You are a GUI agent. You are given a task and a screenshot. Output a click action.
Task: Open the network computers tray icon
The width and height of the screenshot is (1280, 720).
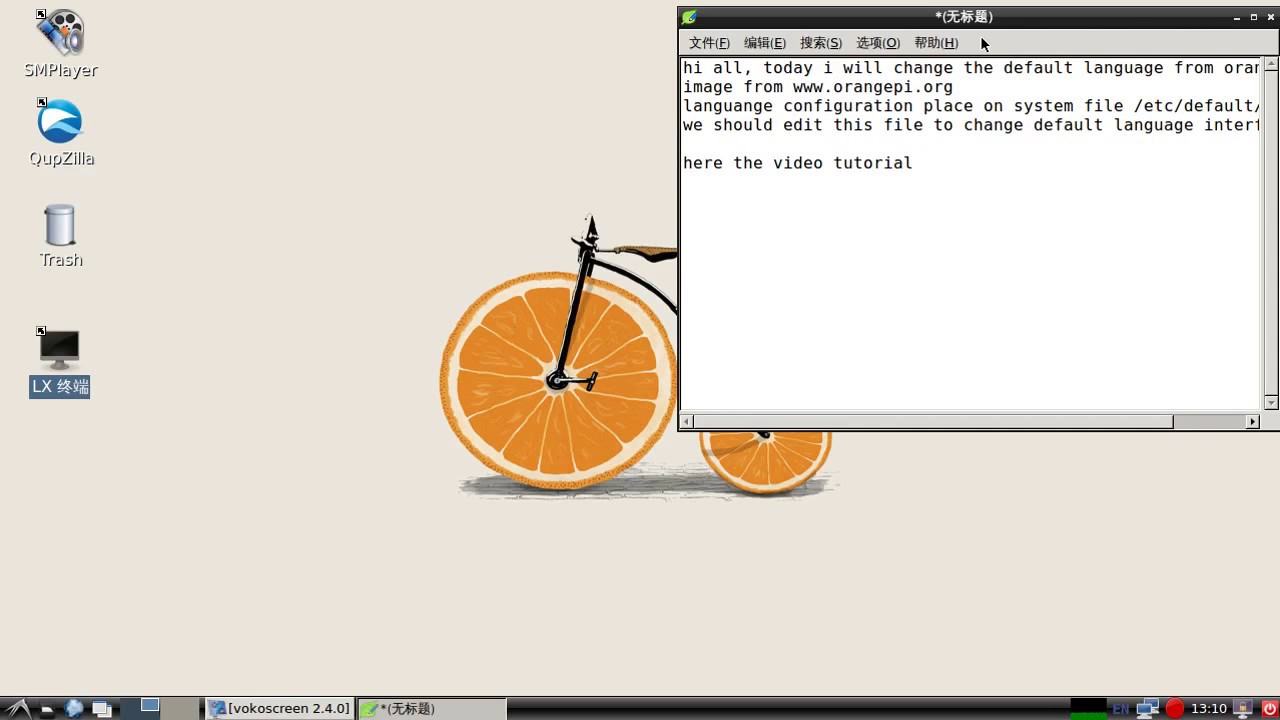[1148, 709]
